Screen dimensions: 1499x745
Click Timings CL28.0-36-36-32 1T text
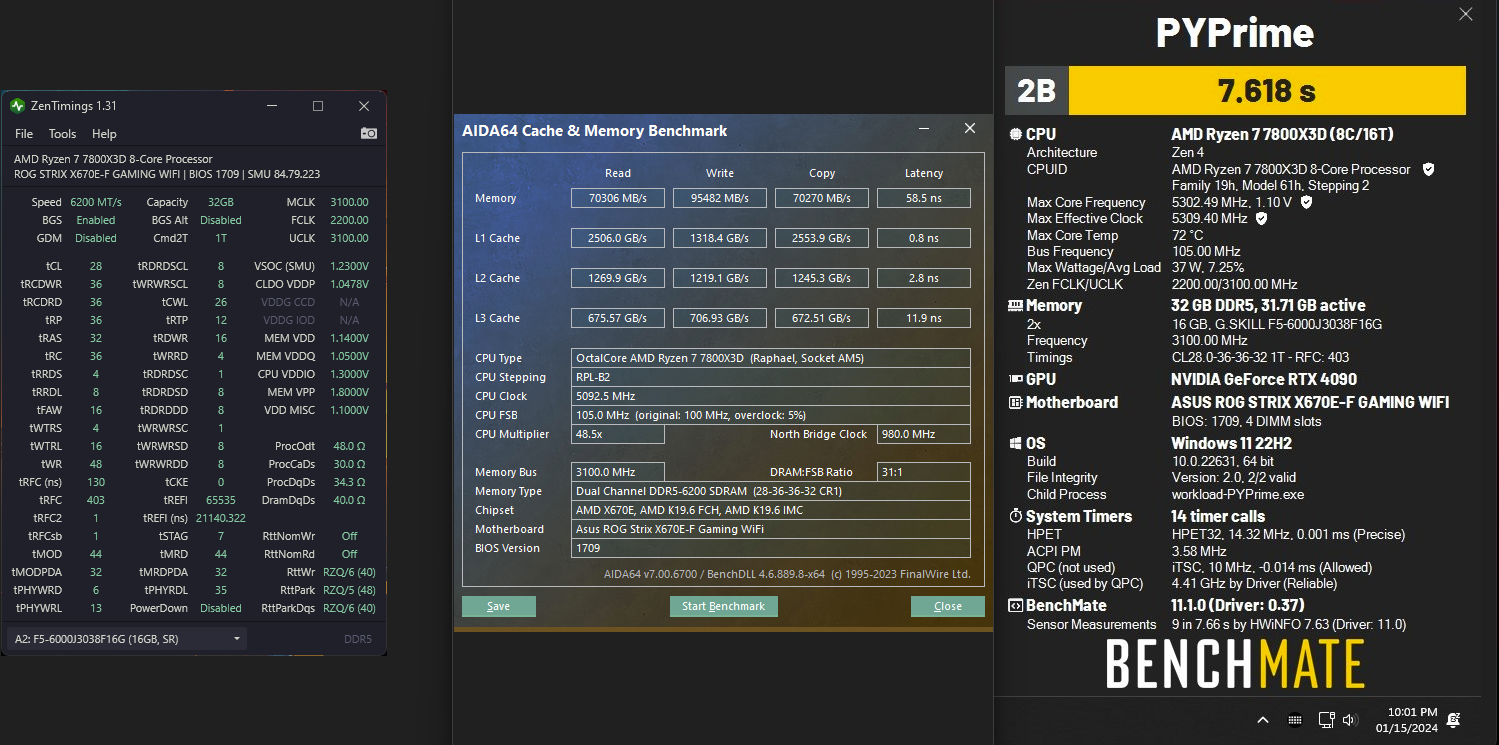pyautogui.click(x=1260, y=357)
